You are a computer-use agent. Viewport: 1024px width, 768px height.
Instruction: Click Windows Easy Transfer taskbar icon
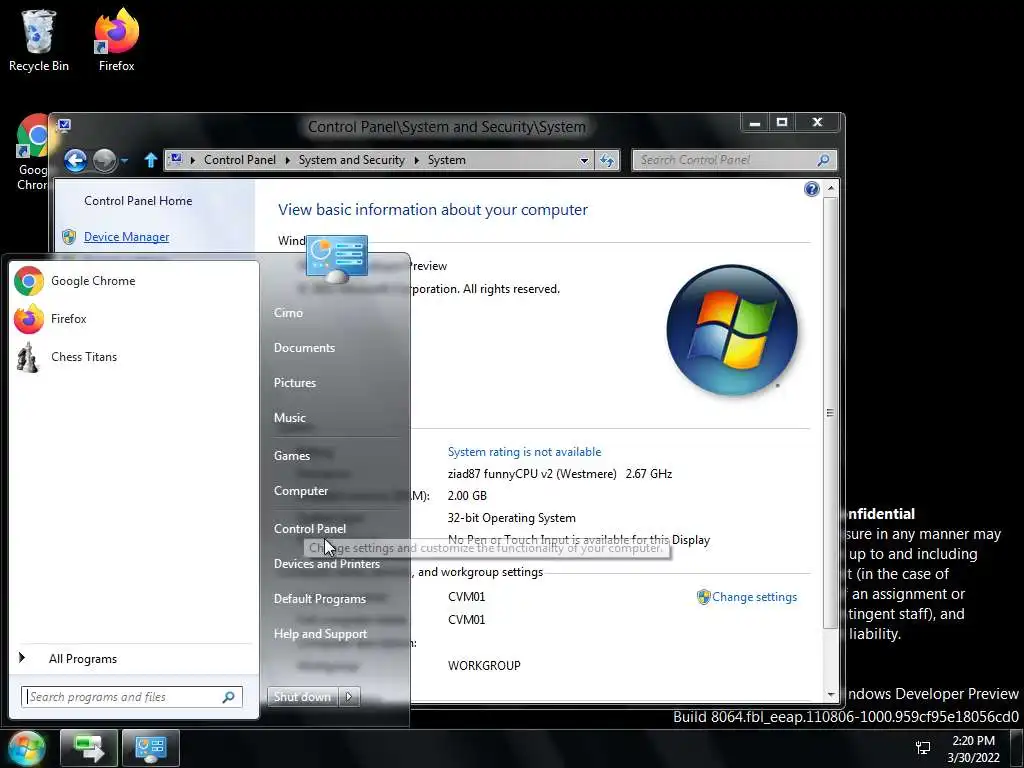point(89,748)
